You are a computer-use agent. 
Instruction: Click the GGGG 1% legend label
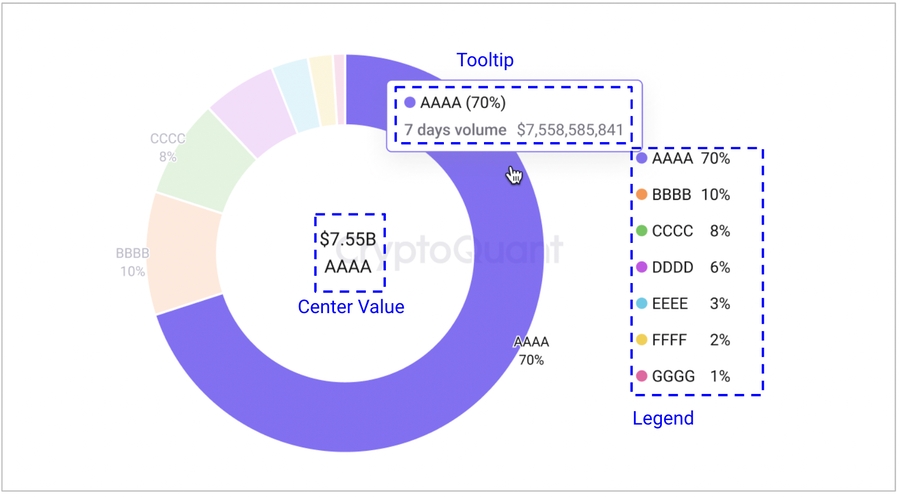[x=690, y=377]
